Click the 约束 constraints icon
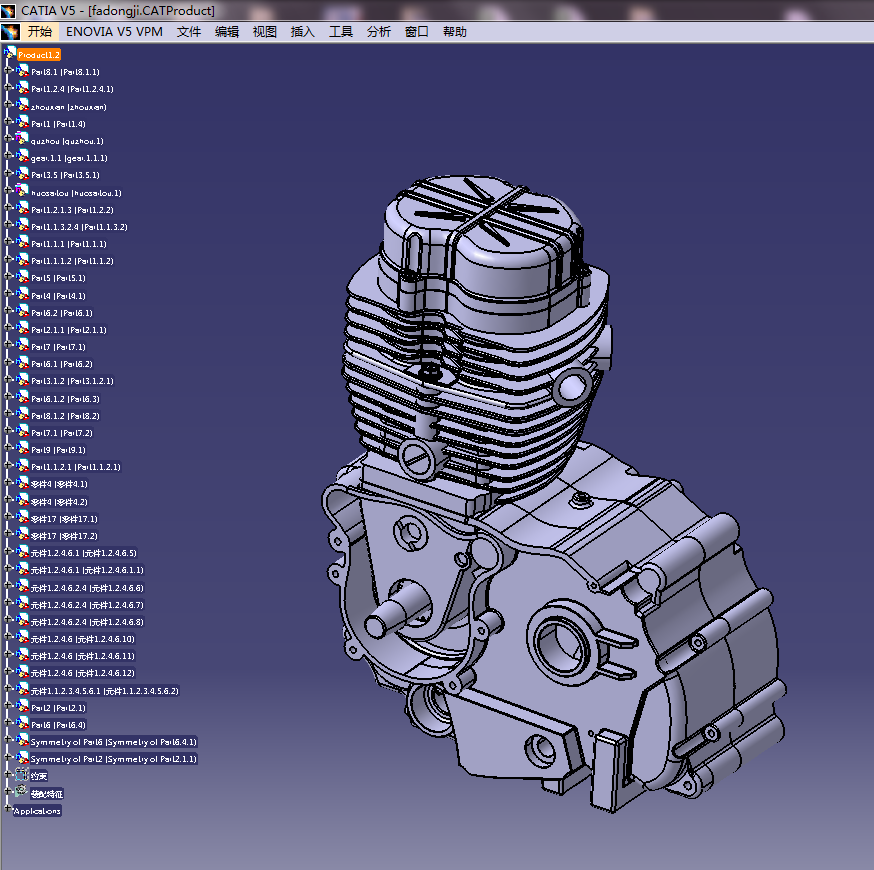Image resolution: width=874 pixels, height=870 pixels. 21,774
